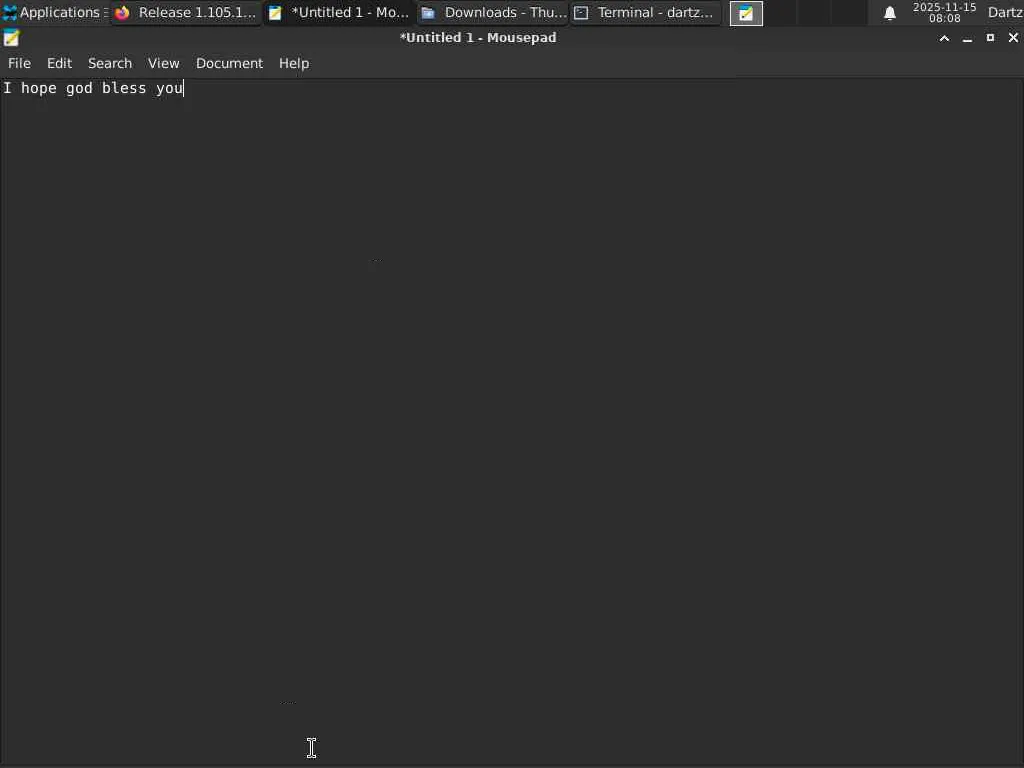
Task: Maximize the Mousepad window
Action: [990, 38]
